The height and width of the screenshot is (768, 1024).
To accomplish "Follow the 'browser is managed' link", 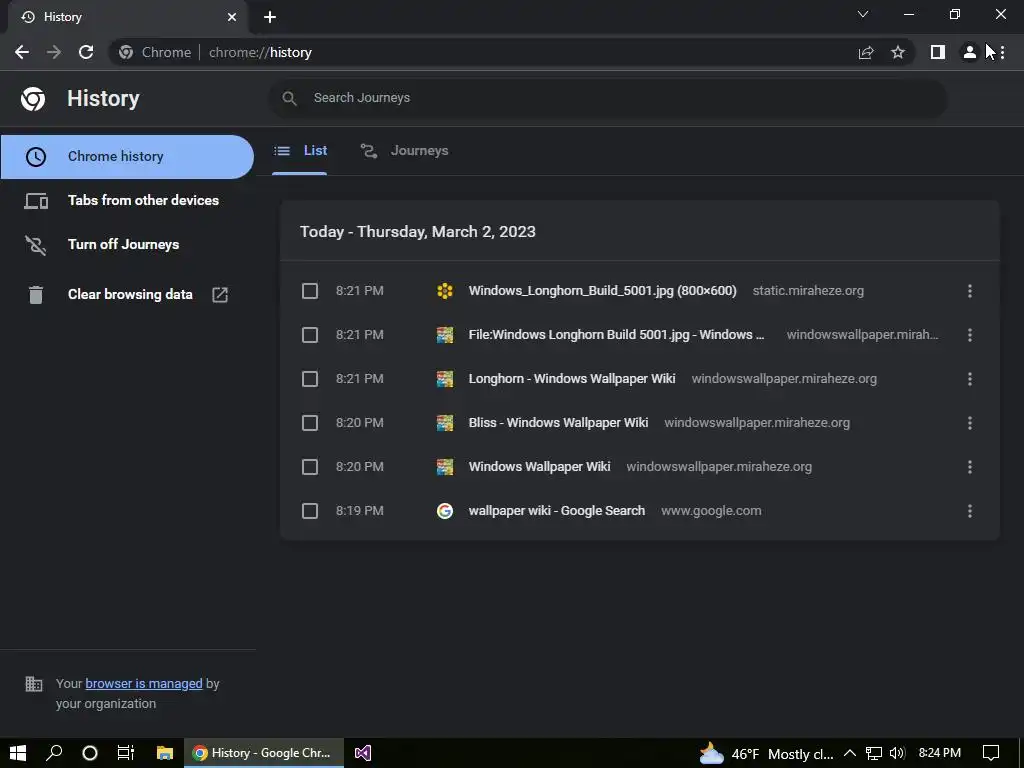I will coord(144,684).
